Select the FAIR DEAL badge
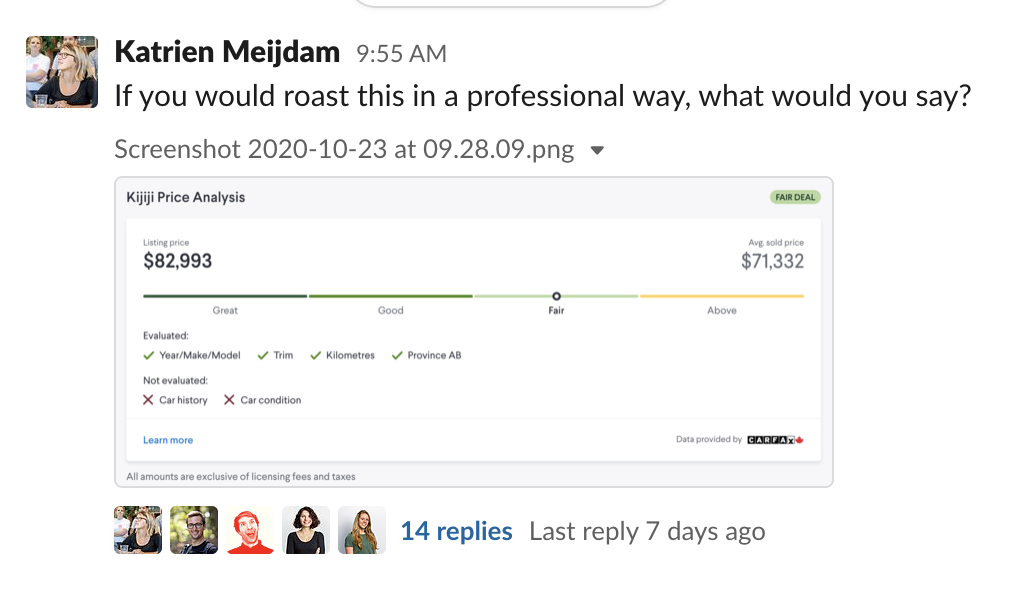 coord(794,197)
